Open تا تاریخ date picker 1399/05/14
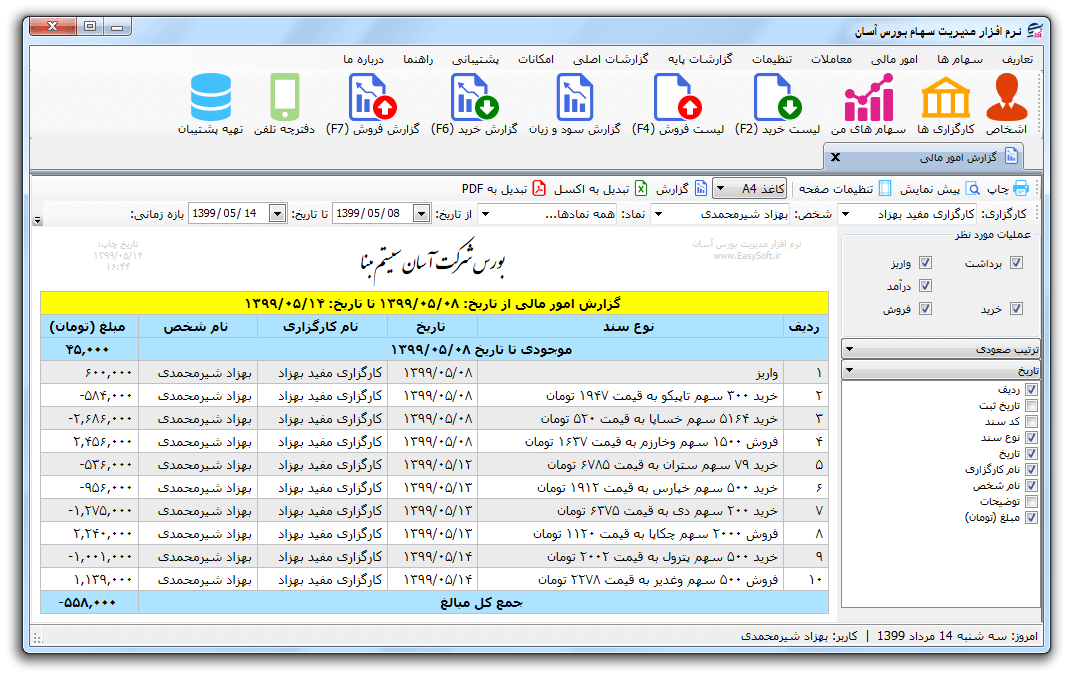Viewport: 1070px width, 676px height. 277,214
